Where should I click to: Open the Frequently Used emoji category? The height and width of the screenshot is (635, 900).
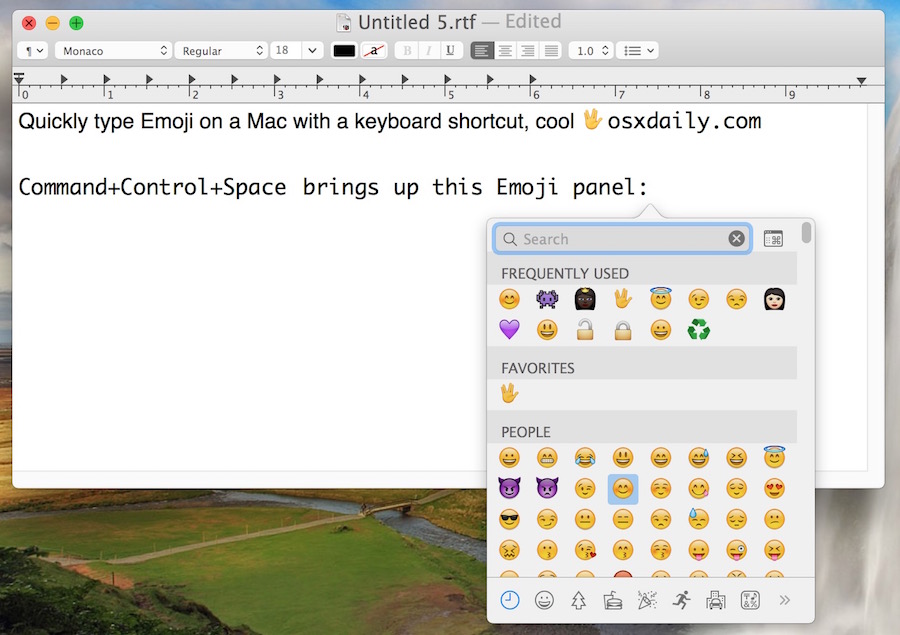click(x=509, y=599)
